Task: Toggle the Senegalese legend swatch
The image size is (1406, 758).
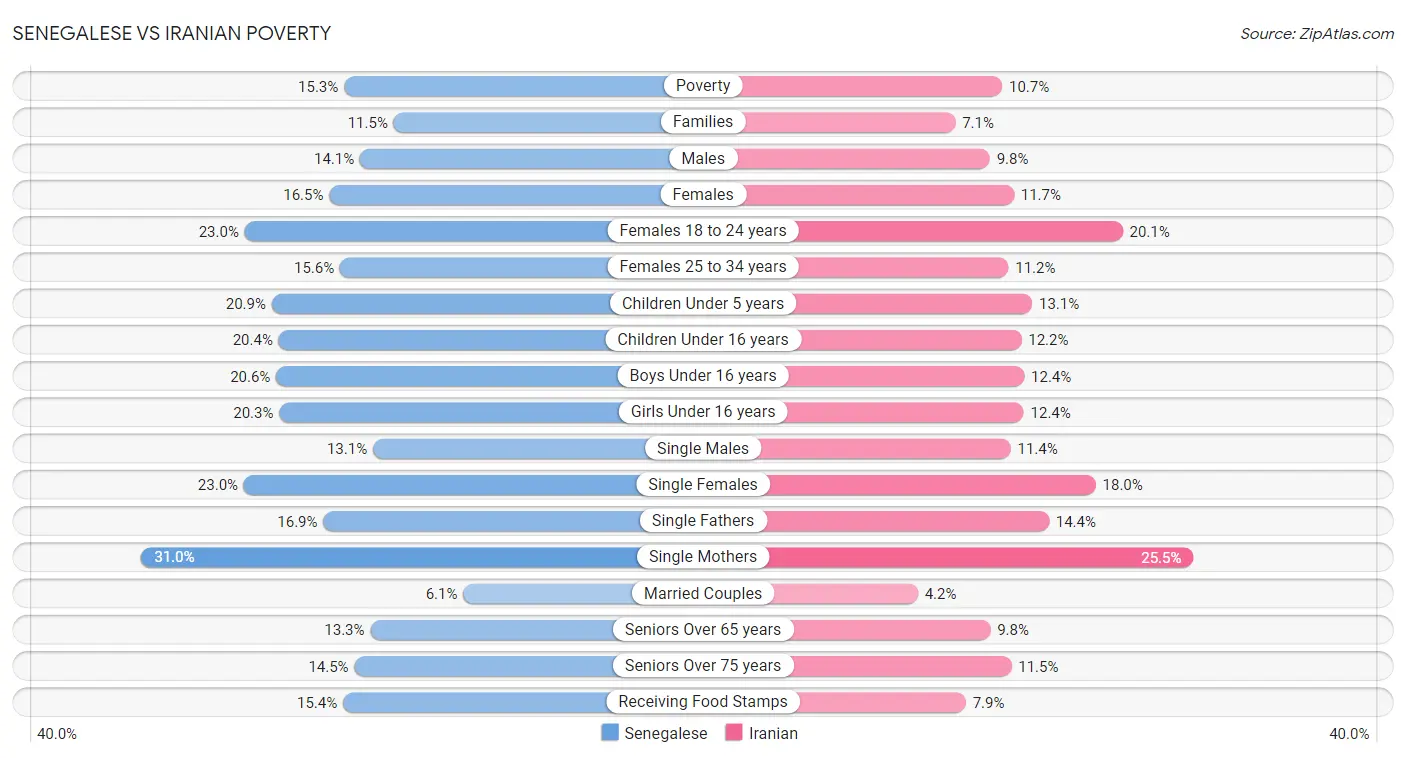Action: pos(610,733)
